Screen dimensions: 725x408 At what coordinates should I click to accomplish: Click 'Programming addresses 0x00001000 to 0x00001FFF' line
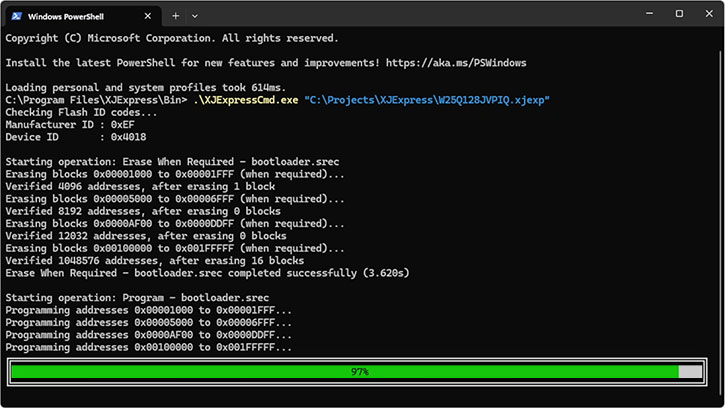click(x=149, y=310)
